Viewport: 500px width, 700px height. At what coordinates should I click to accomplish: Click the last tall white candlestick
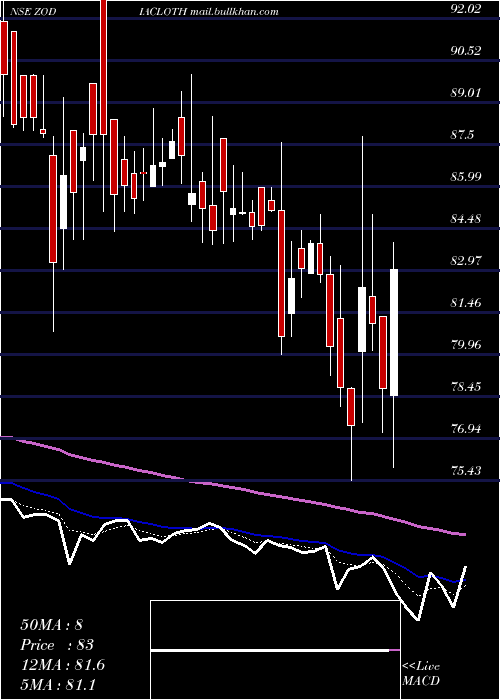[x=394, y=332]
